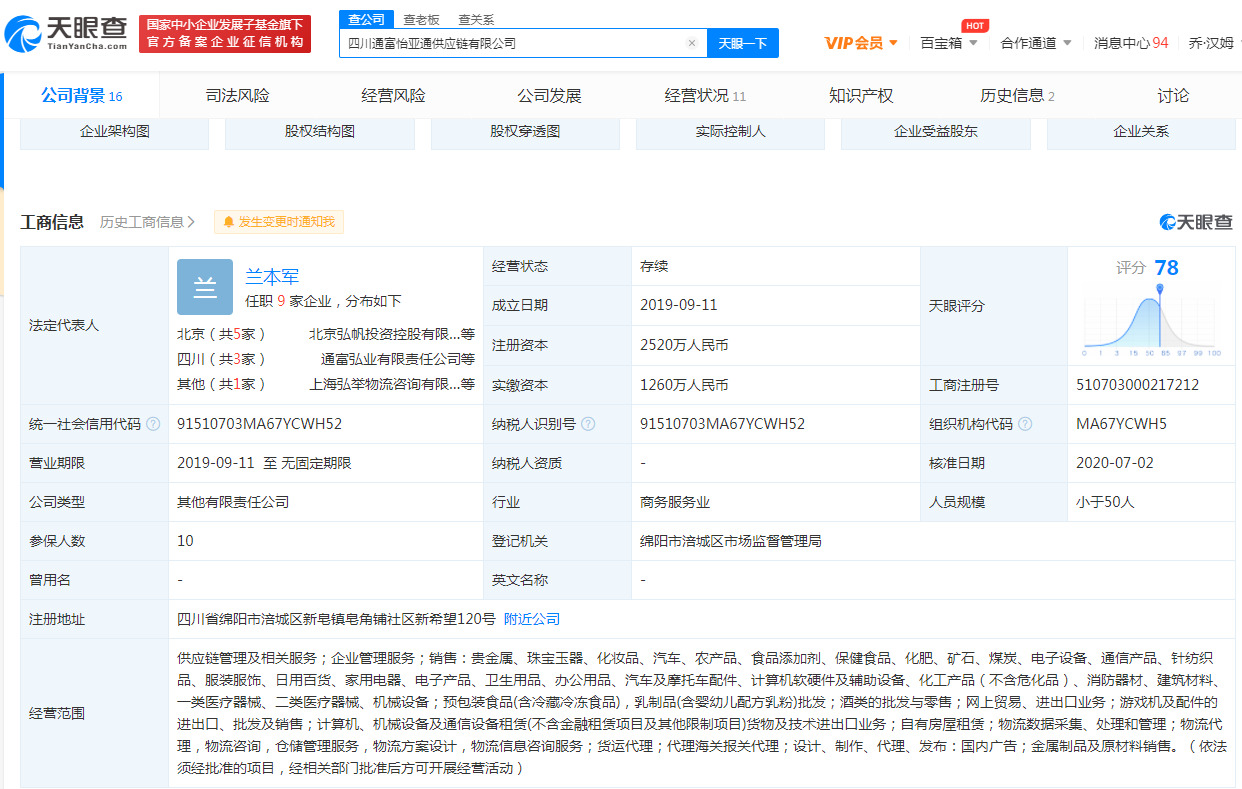
Task: Open 历史工商信息 link with chevron
Action: tap(148, 222)
